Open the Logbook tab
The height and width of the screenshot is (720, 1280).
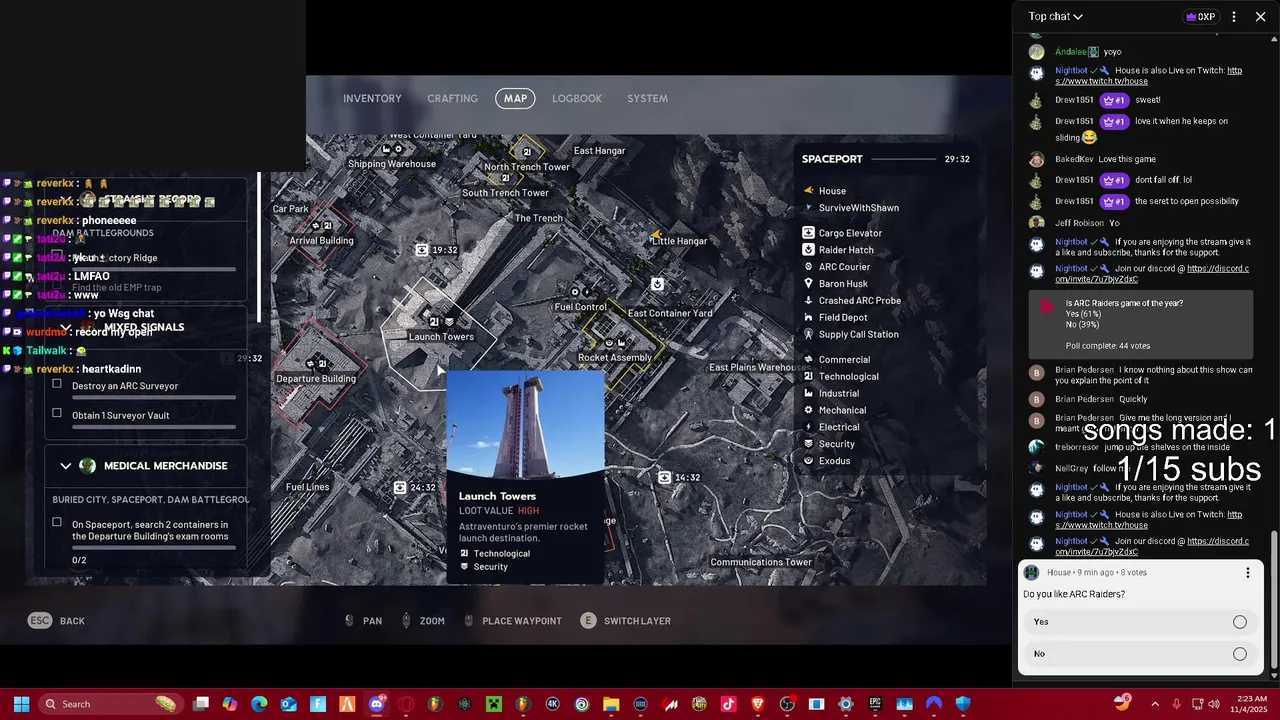(577, 99)
